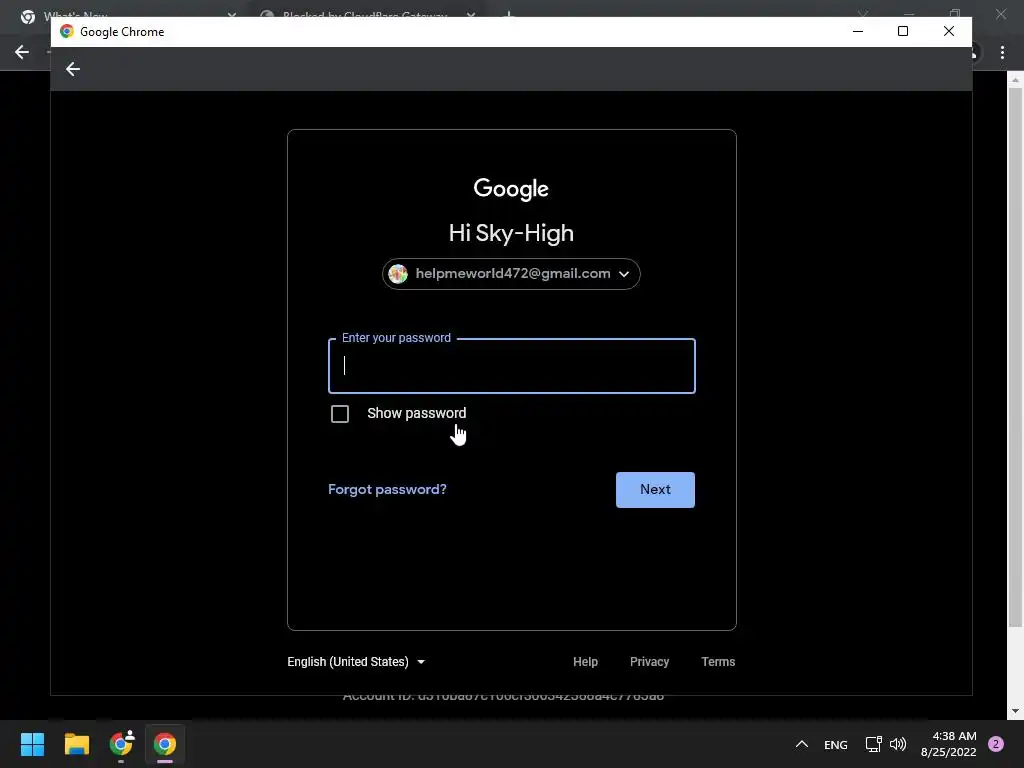Open the clock showing 4:38 AM

948,744
